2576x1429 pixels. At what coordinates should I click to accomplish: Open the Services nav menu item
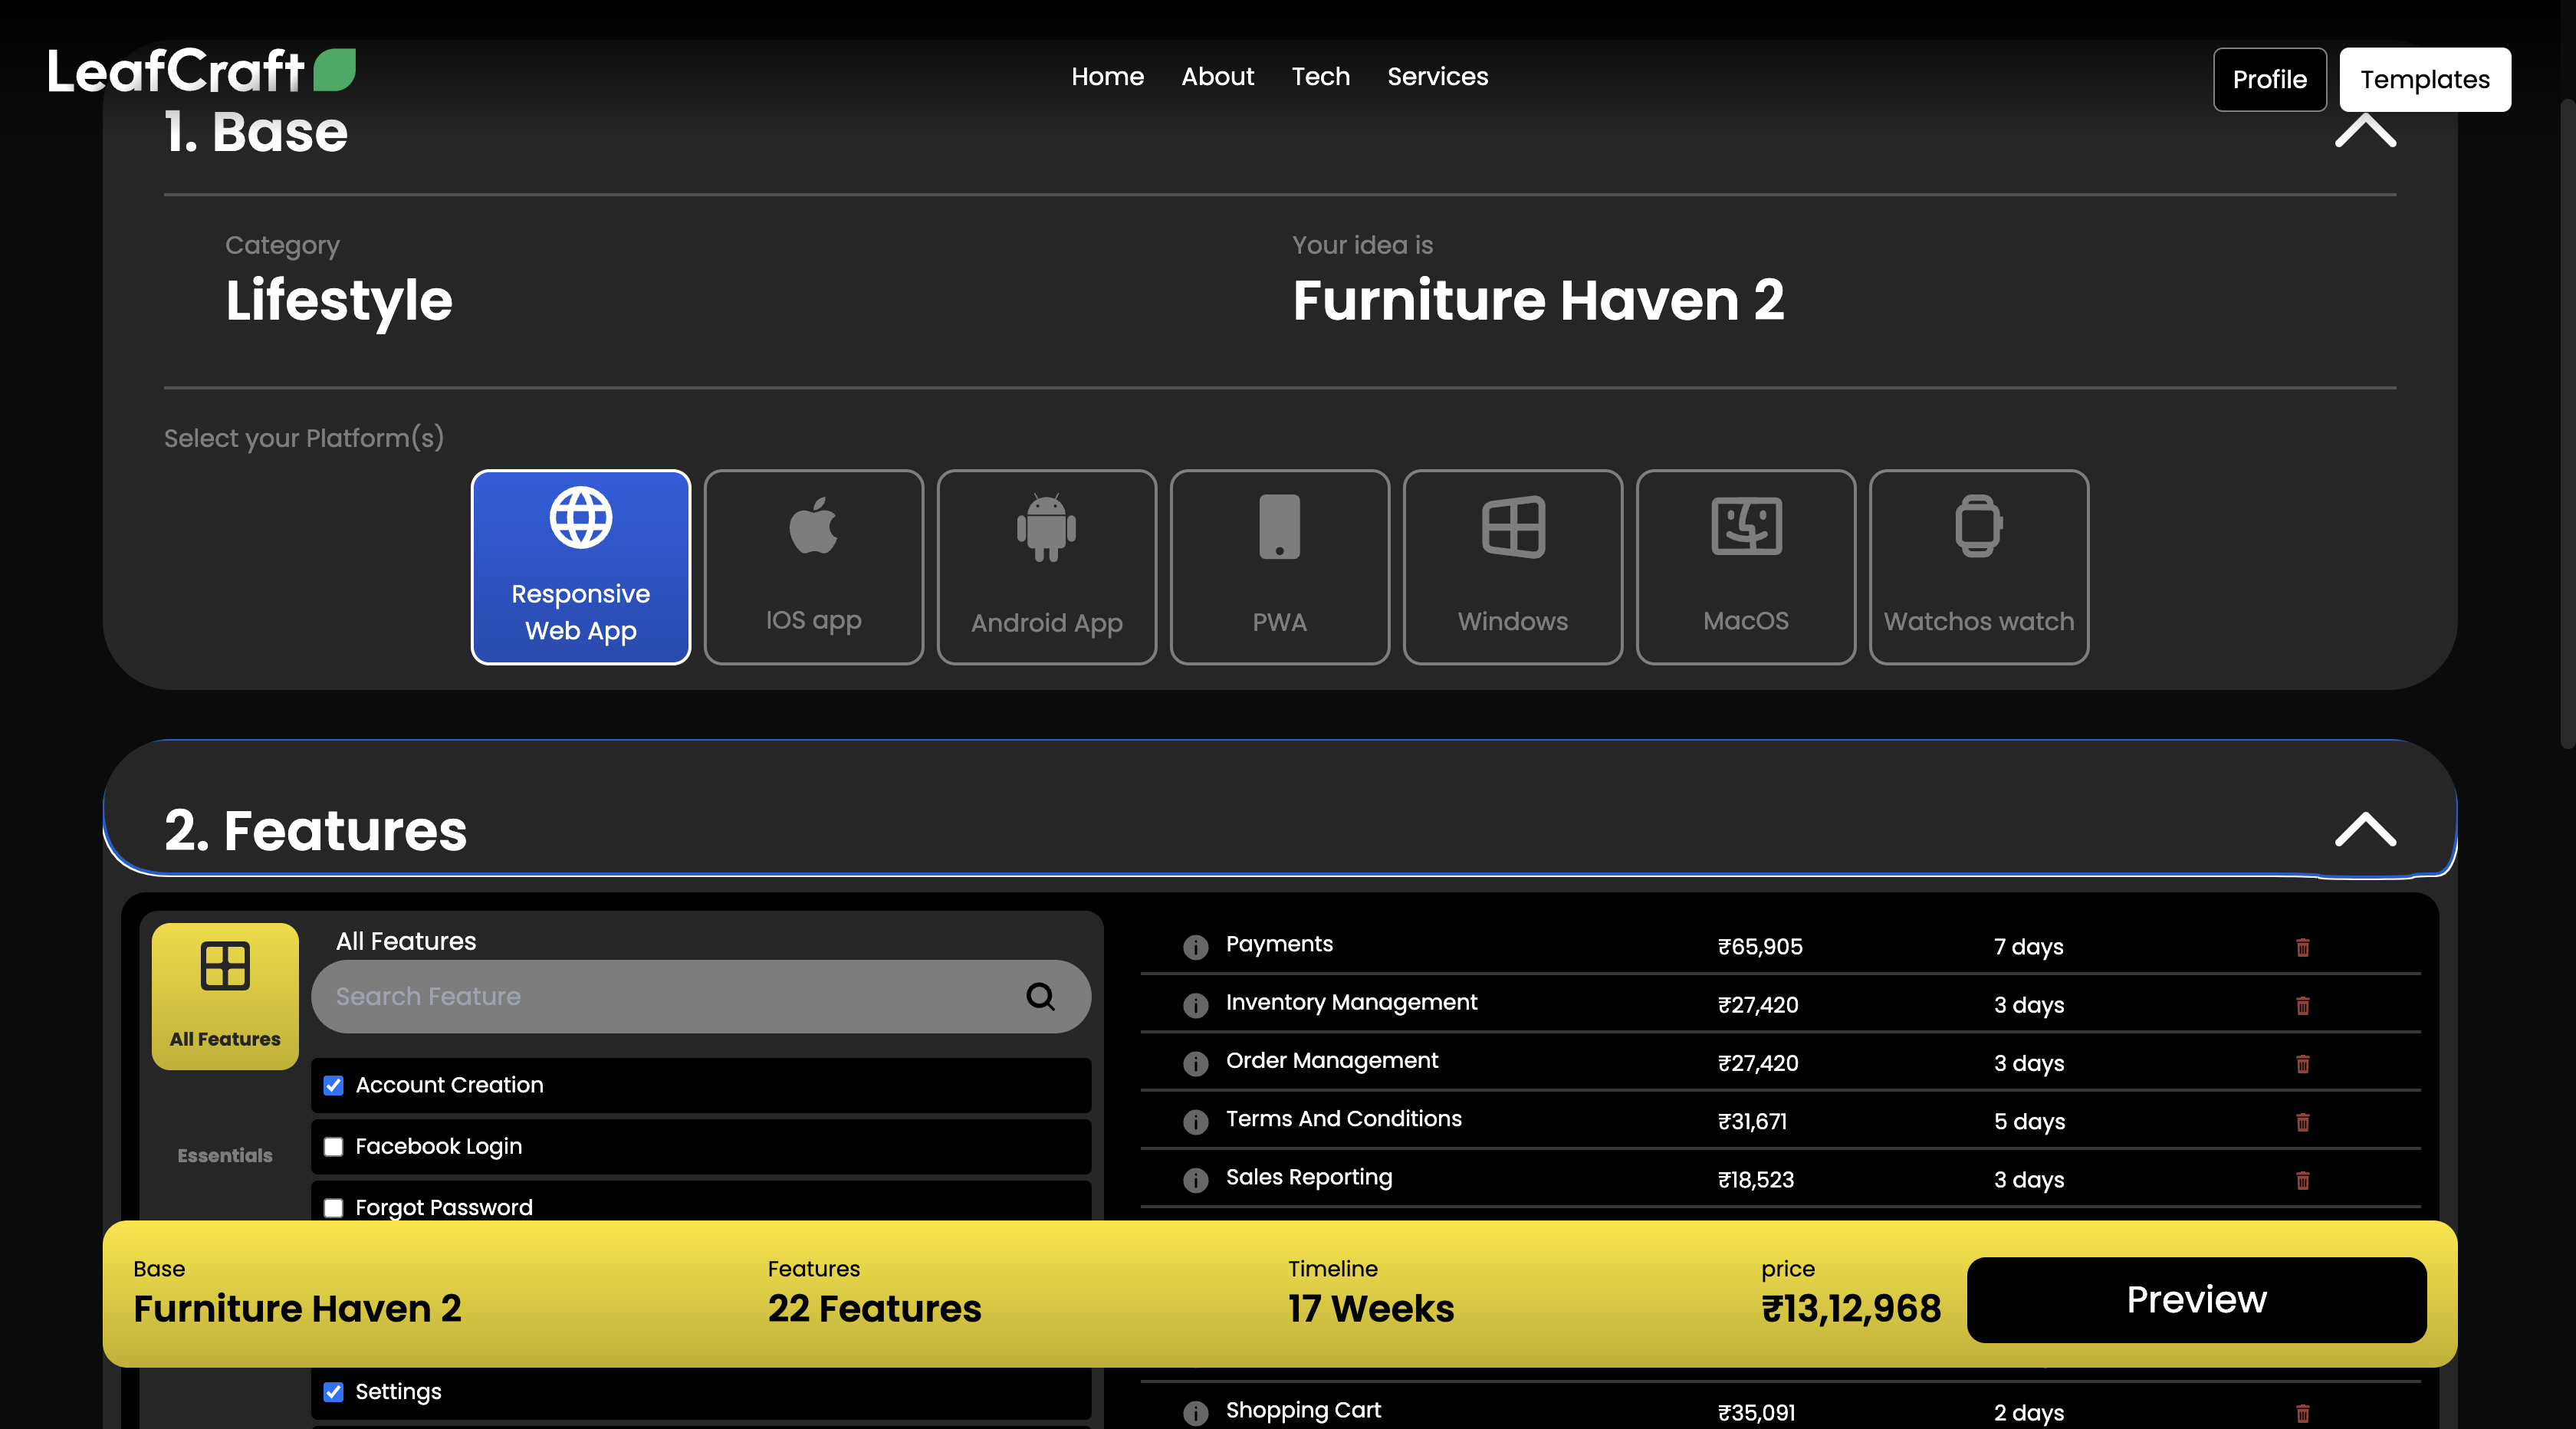(1437, 76)
